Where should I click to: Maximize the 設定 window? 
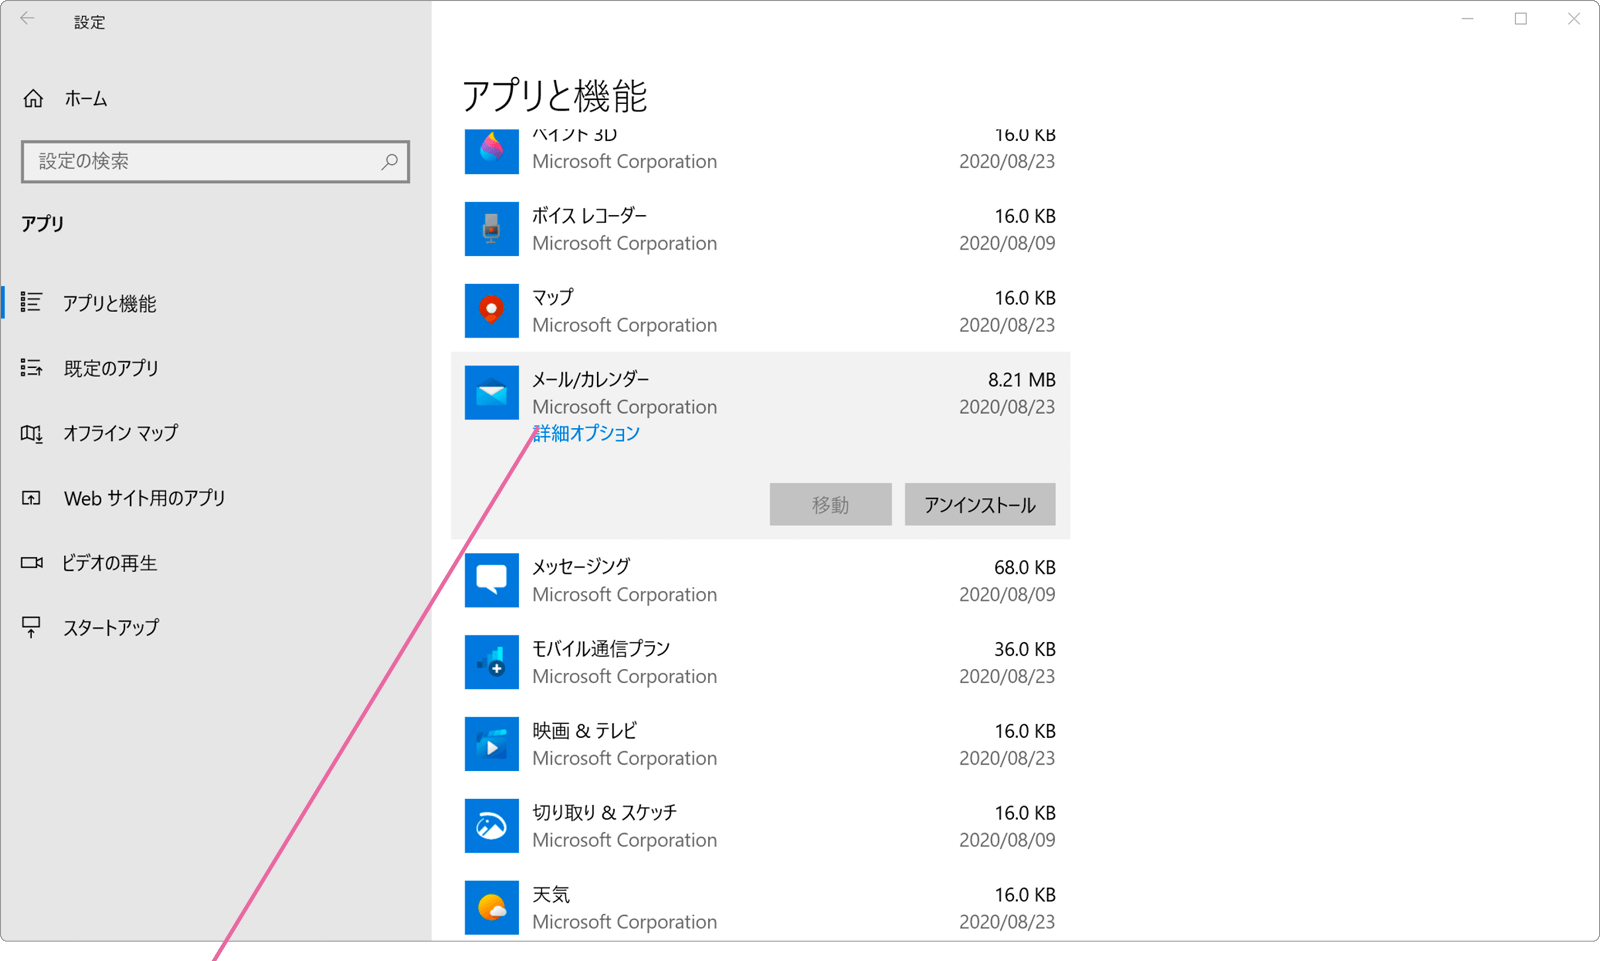(1521, 19)
